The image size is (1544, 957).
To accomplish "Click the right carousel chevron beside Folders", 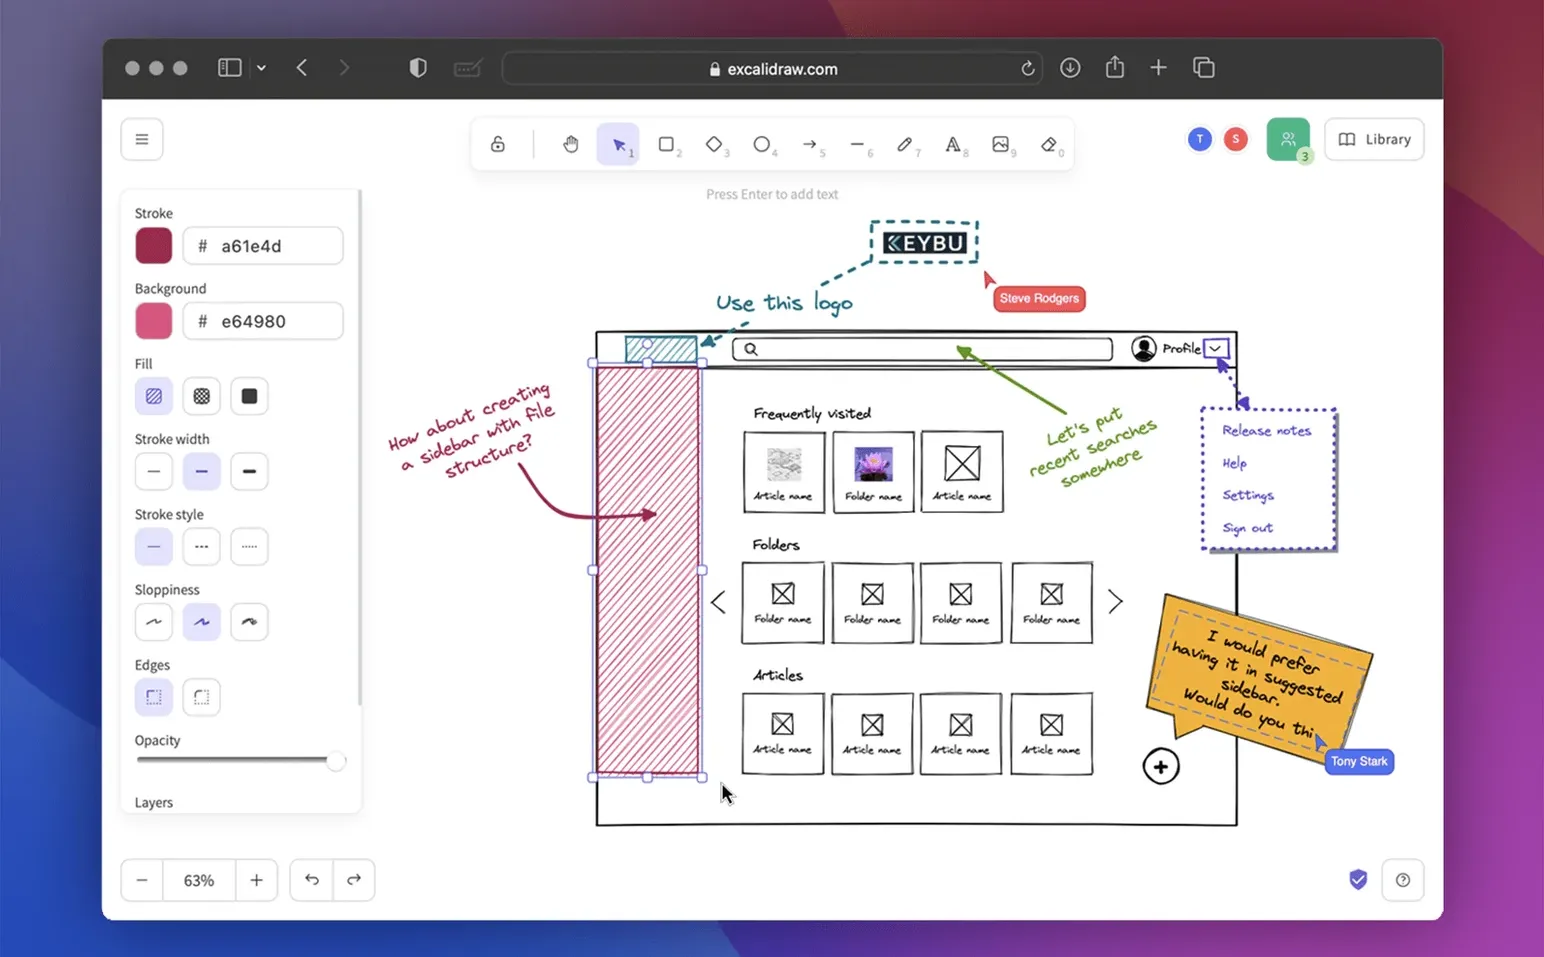I will point(1115,601).
